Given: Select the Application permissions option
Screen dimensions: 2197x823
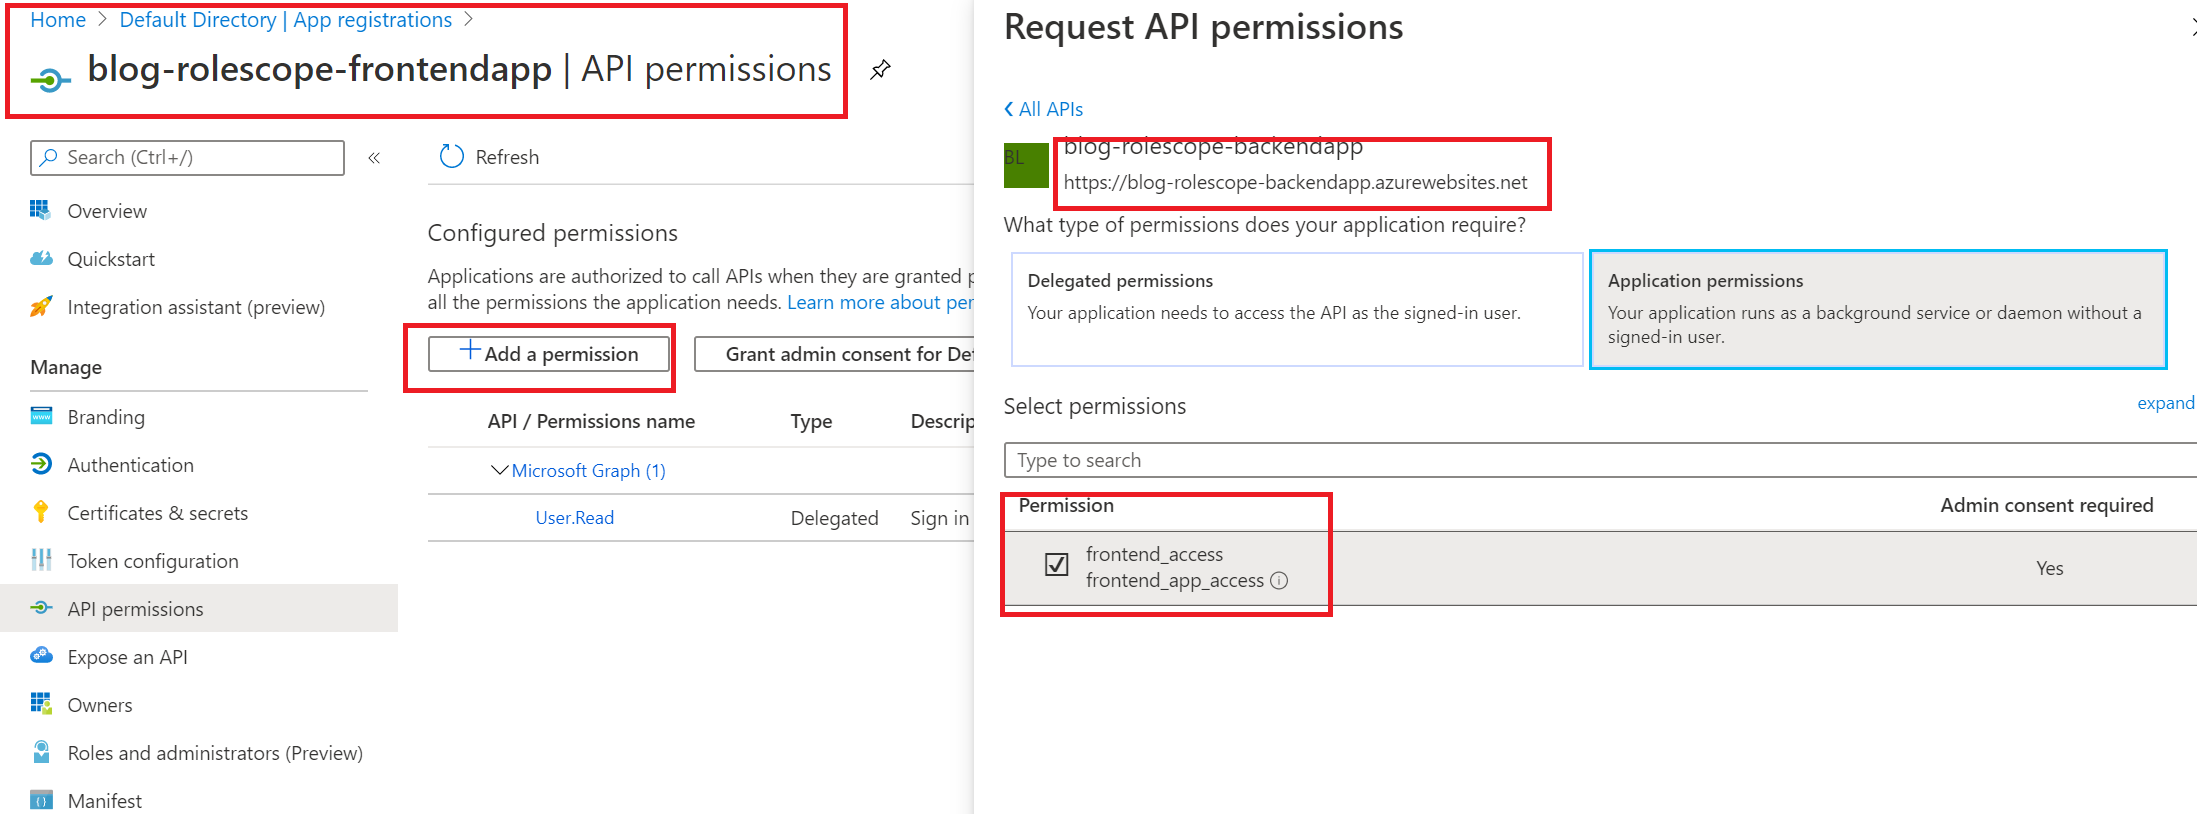Looking at the screenshot, I should point(1877,309).
